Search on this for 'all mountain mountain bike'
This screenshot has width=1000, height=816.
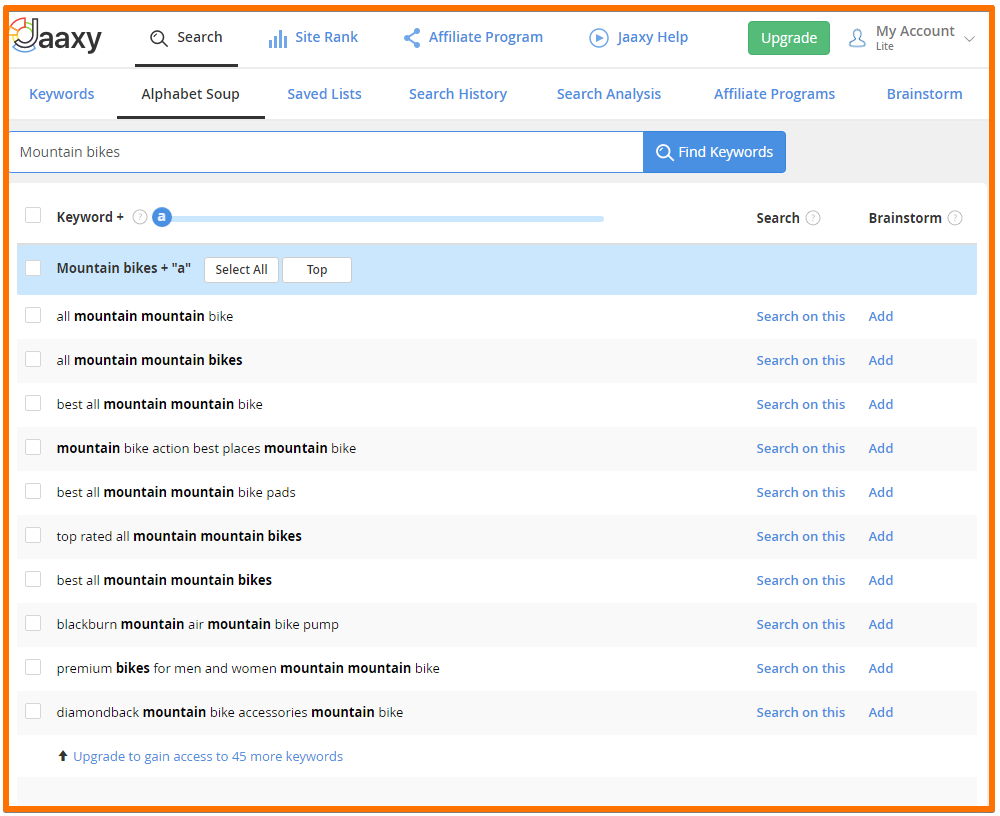click(x=800, y=316)
